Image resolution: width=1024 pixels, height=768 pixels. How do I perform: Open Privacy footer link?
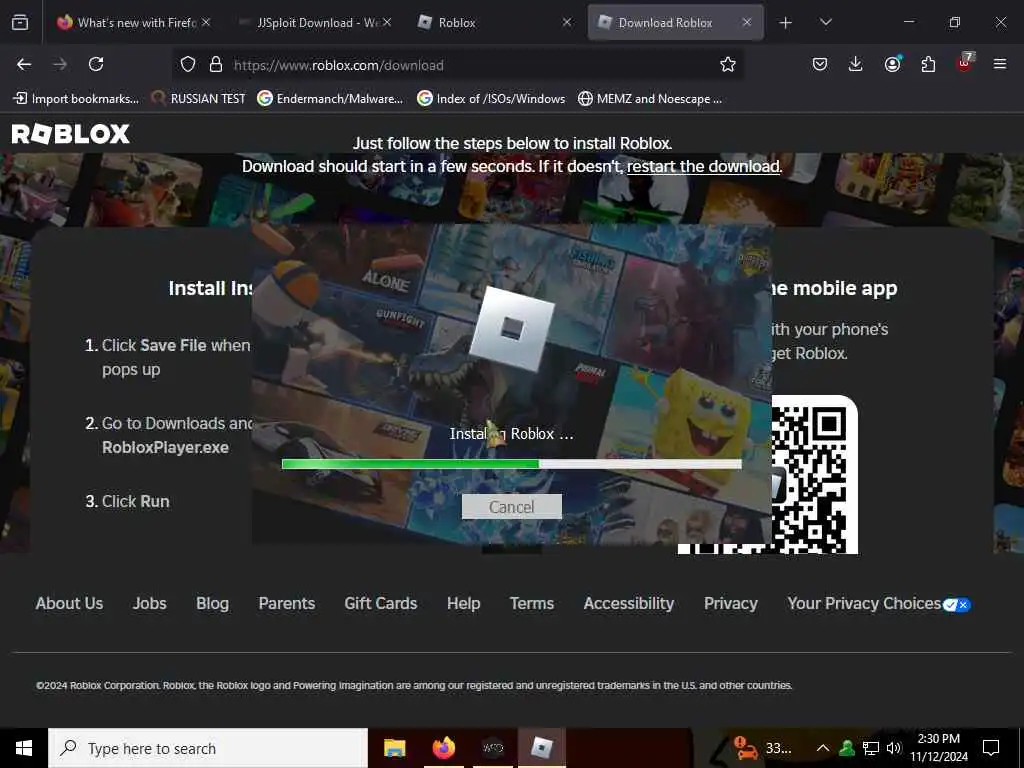coord(731,603)
